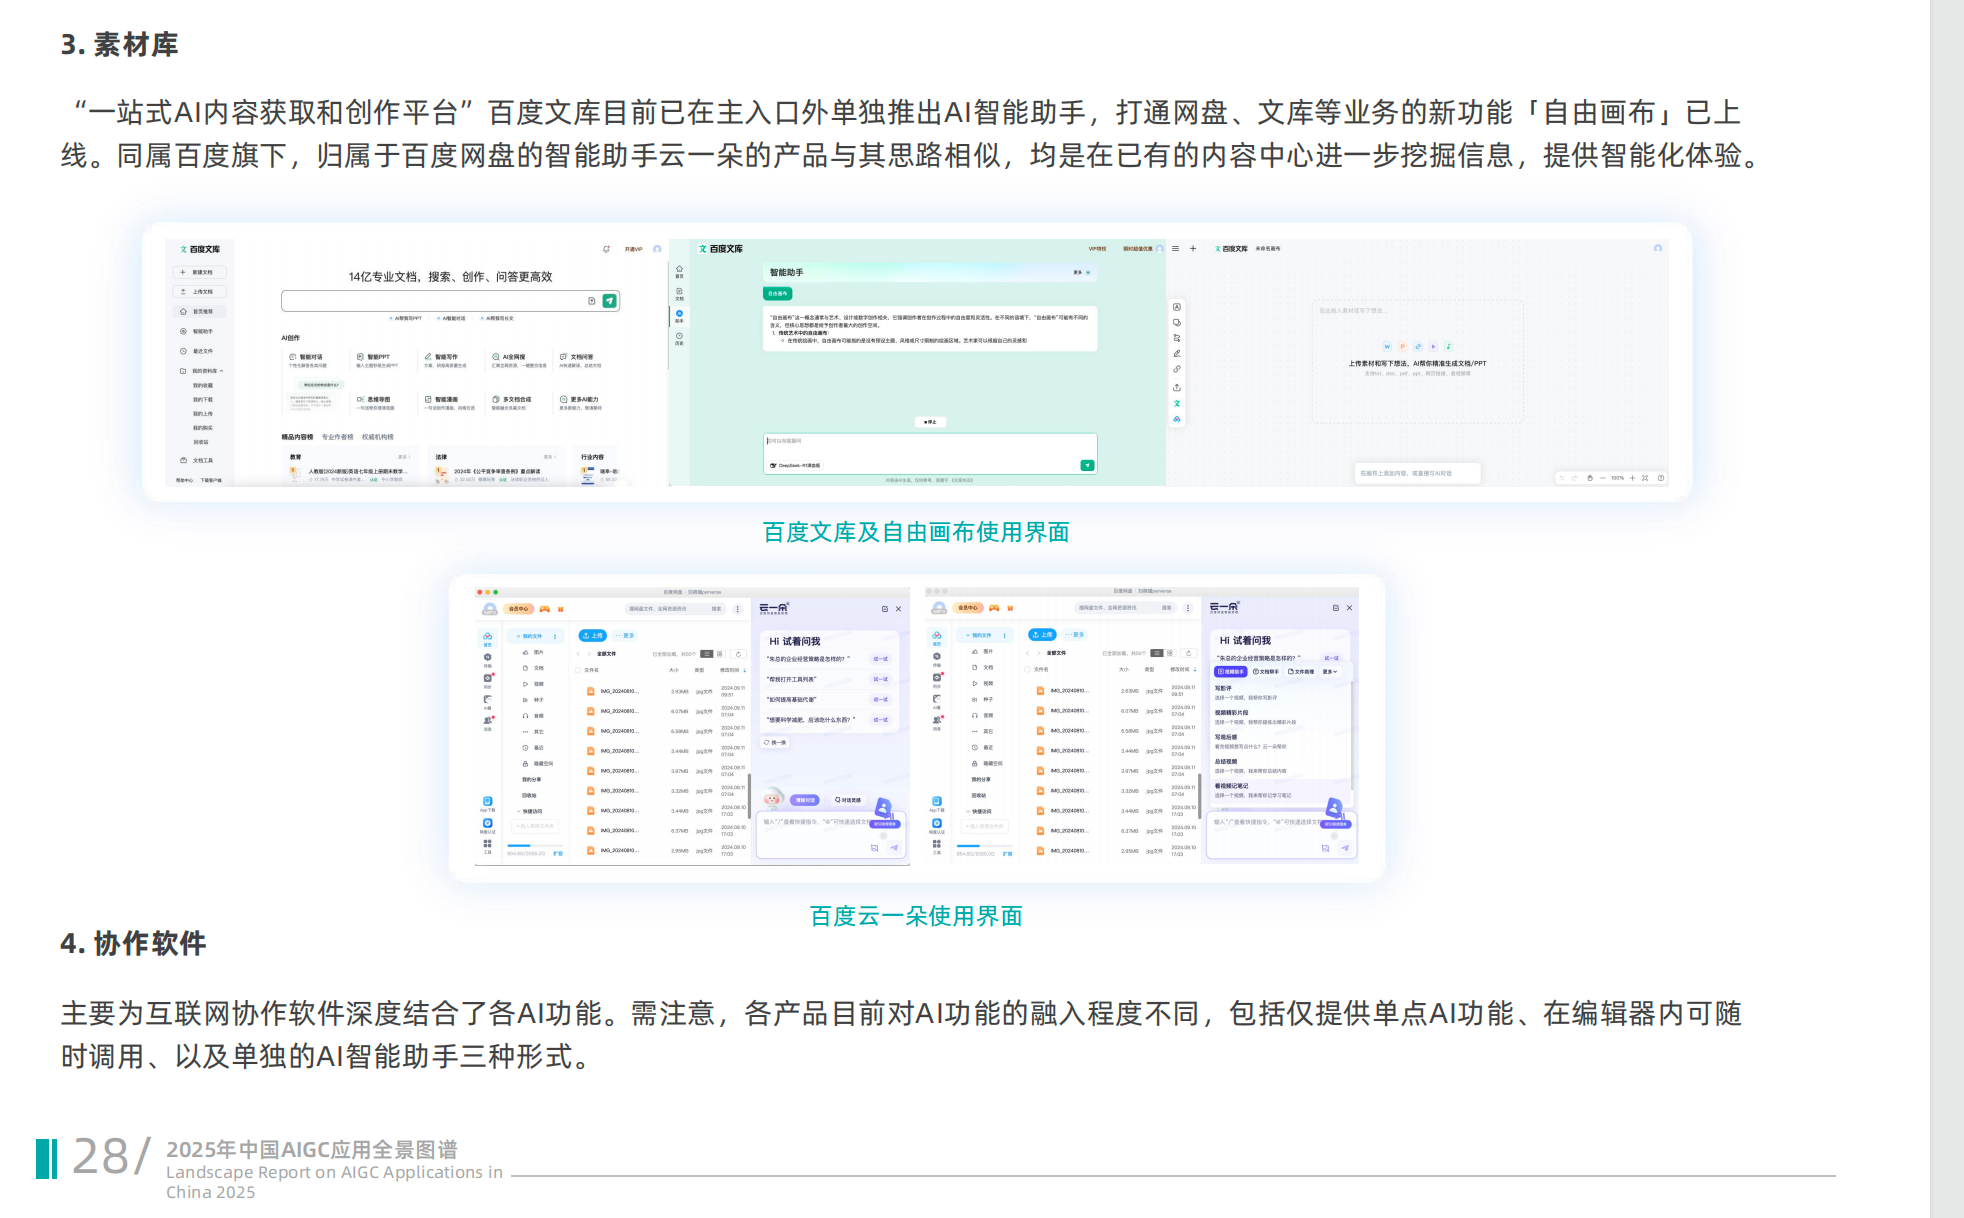
Task: Click the upload icon in canvas toolbar
Action: click(x=1177, y=387)
